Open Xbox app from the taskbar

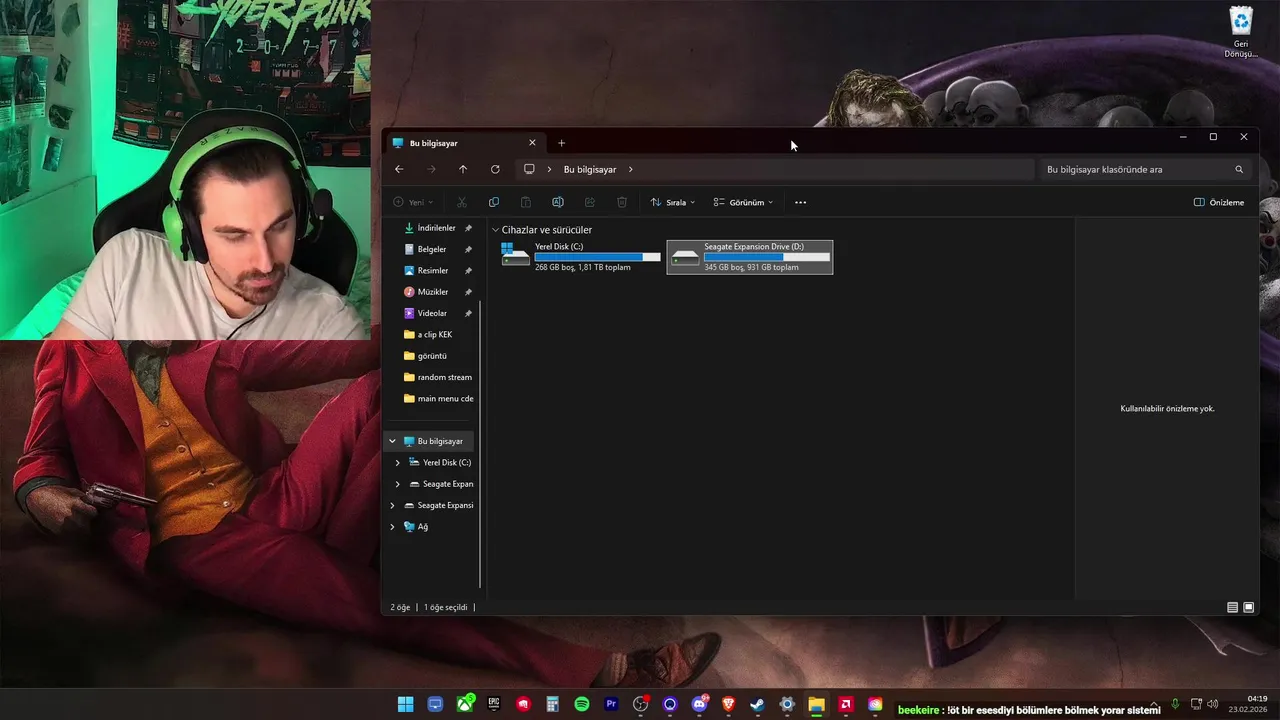coord(465,704)
